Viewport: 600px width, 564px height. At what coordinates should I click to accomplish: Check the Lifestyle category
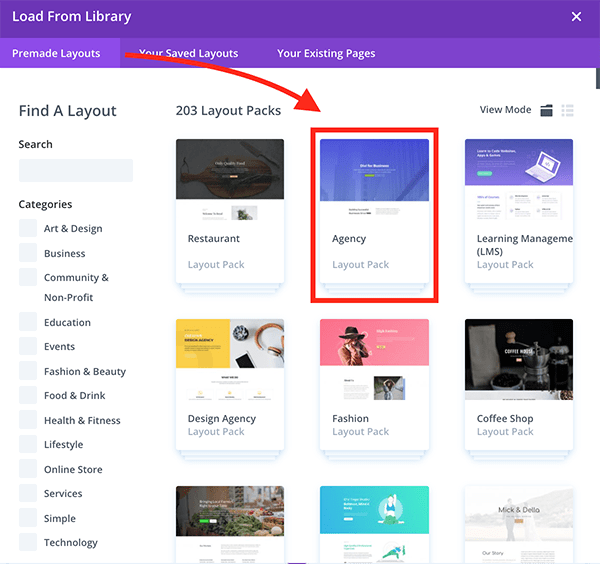(28, 444)
